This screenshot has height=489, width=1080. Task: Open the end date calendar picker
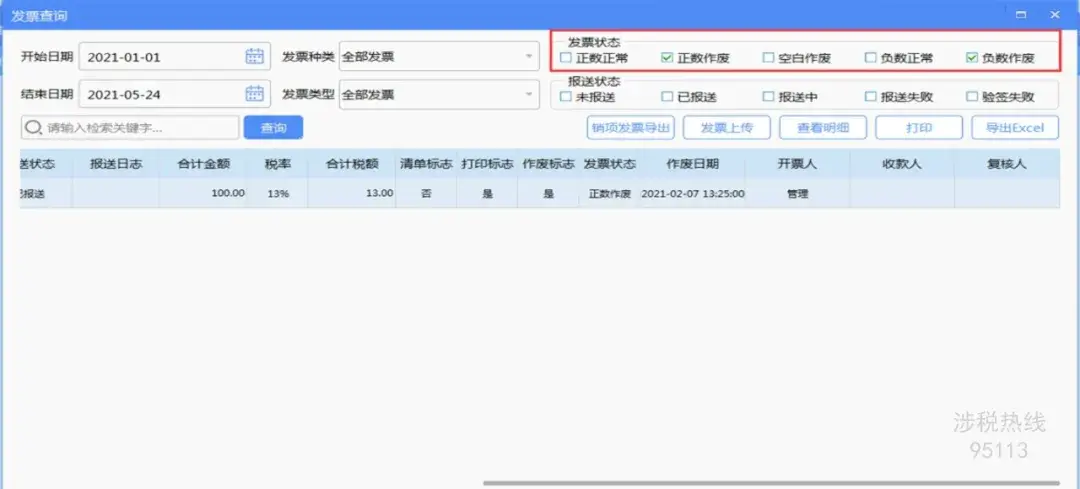(255, 94)
